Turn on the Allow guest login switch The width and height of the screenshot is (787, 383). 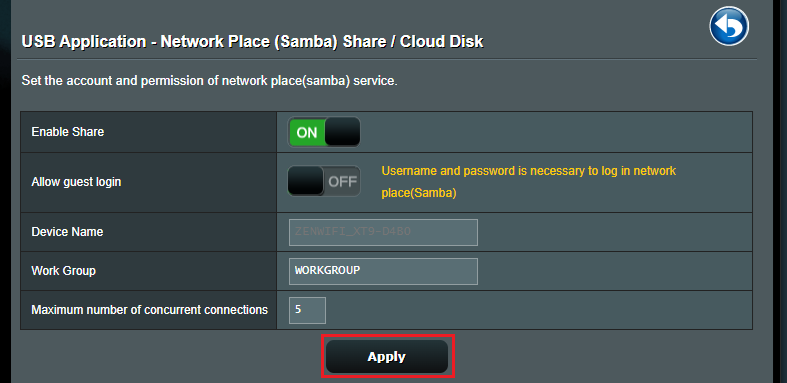(x=324, y=181)
